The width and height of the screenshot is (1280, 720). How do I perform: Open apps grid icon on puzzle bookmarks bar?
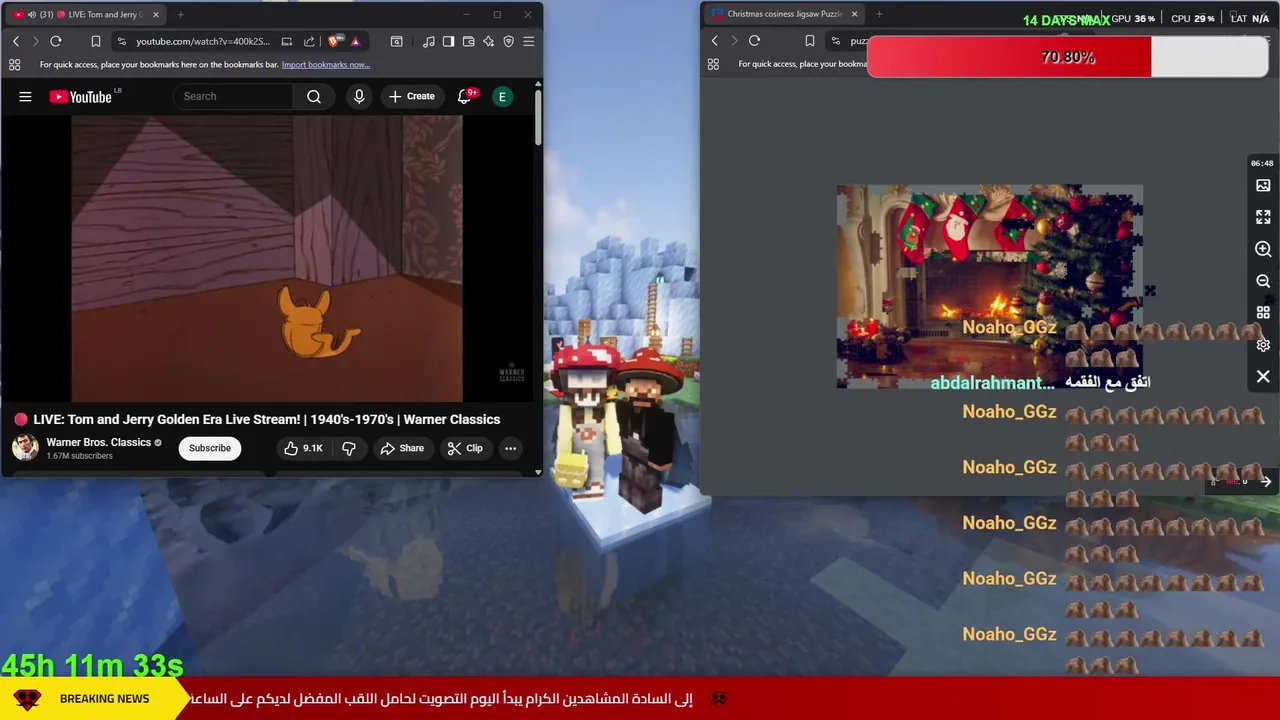(x=713, y=64)
